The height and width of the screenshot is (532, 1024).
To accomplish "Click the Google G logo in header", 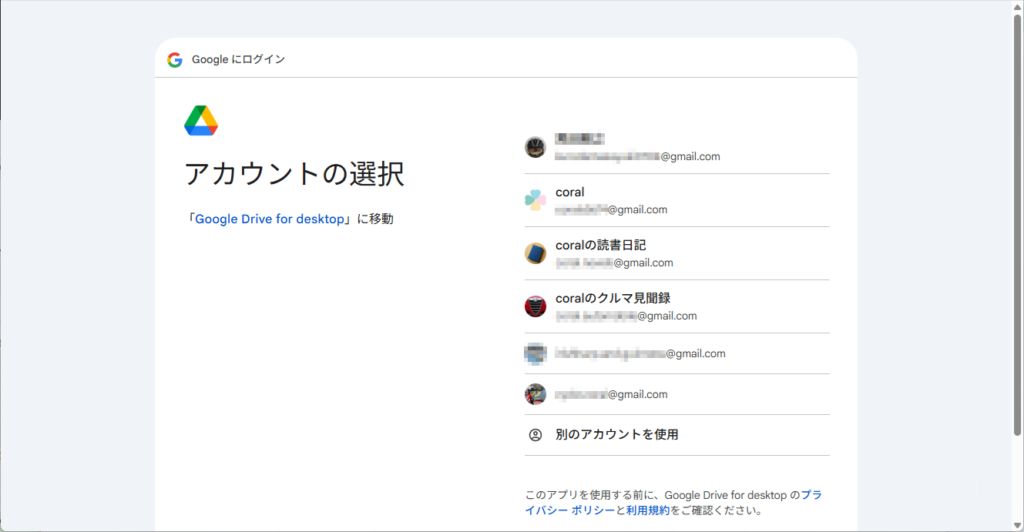I will point(174,59).
